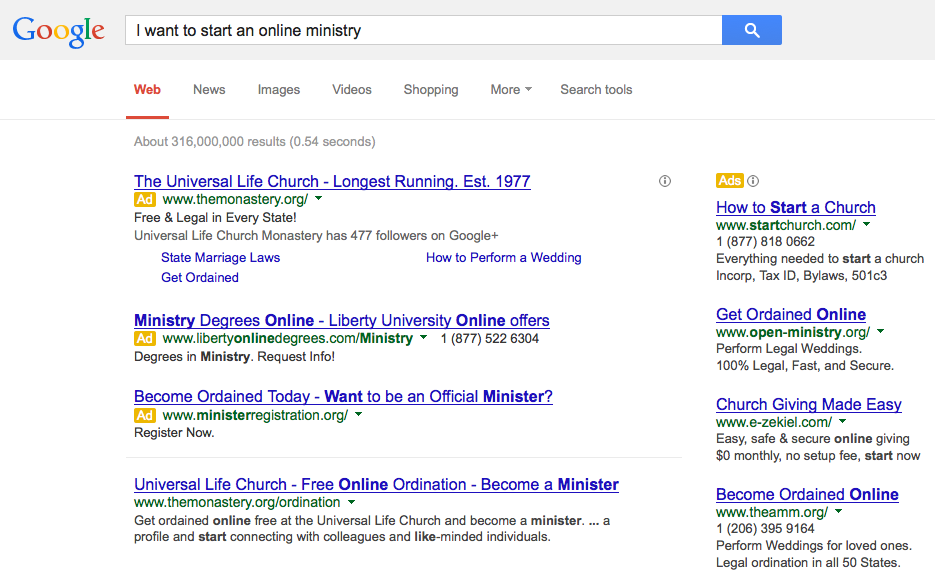This screenshot has width=935, height=570.
Task: Click the Google logo
Action: (58, 31)
